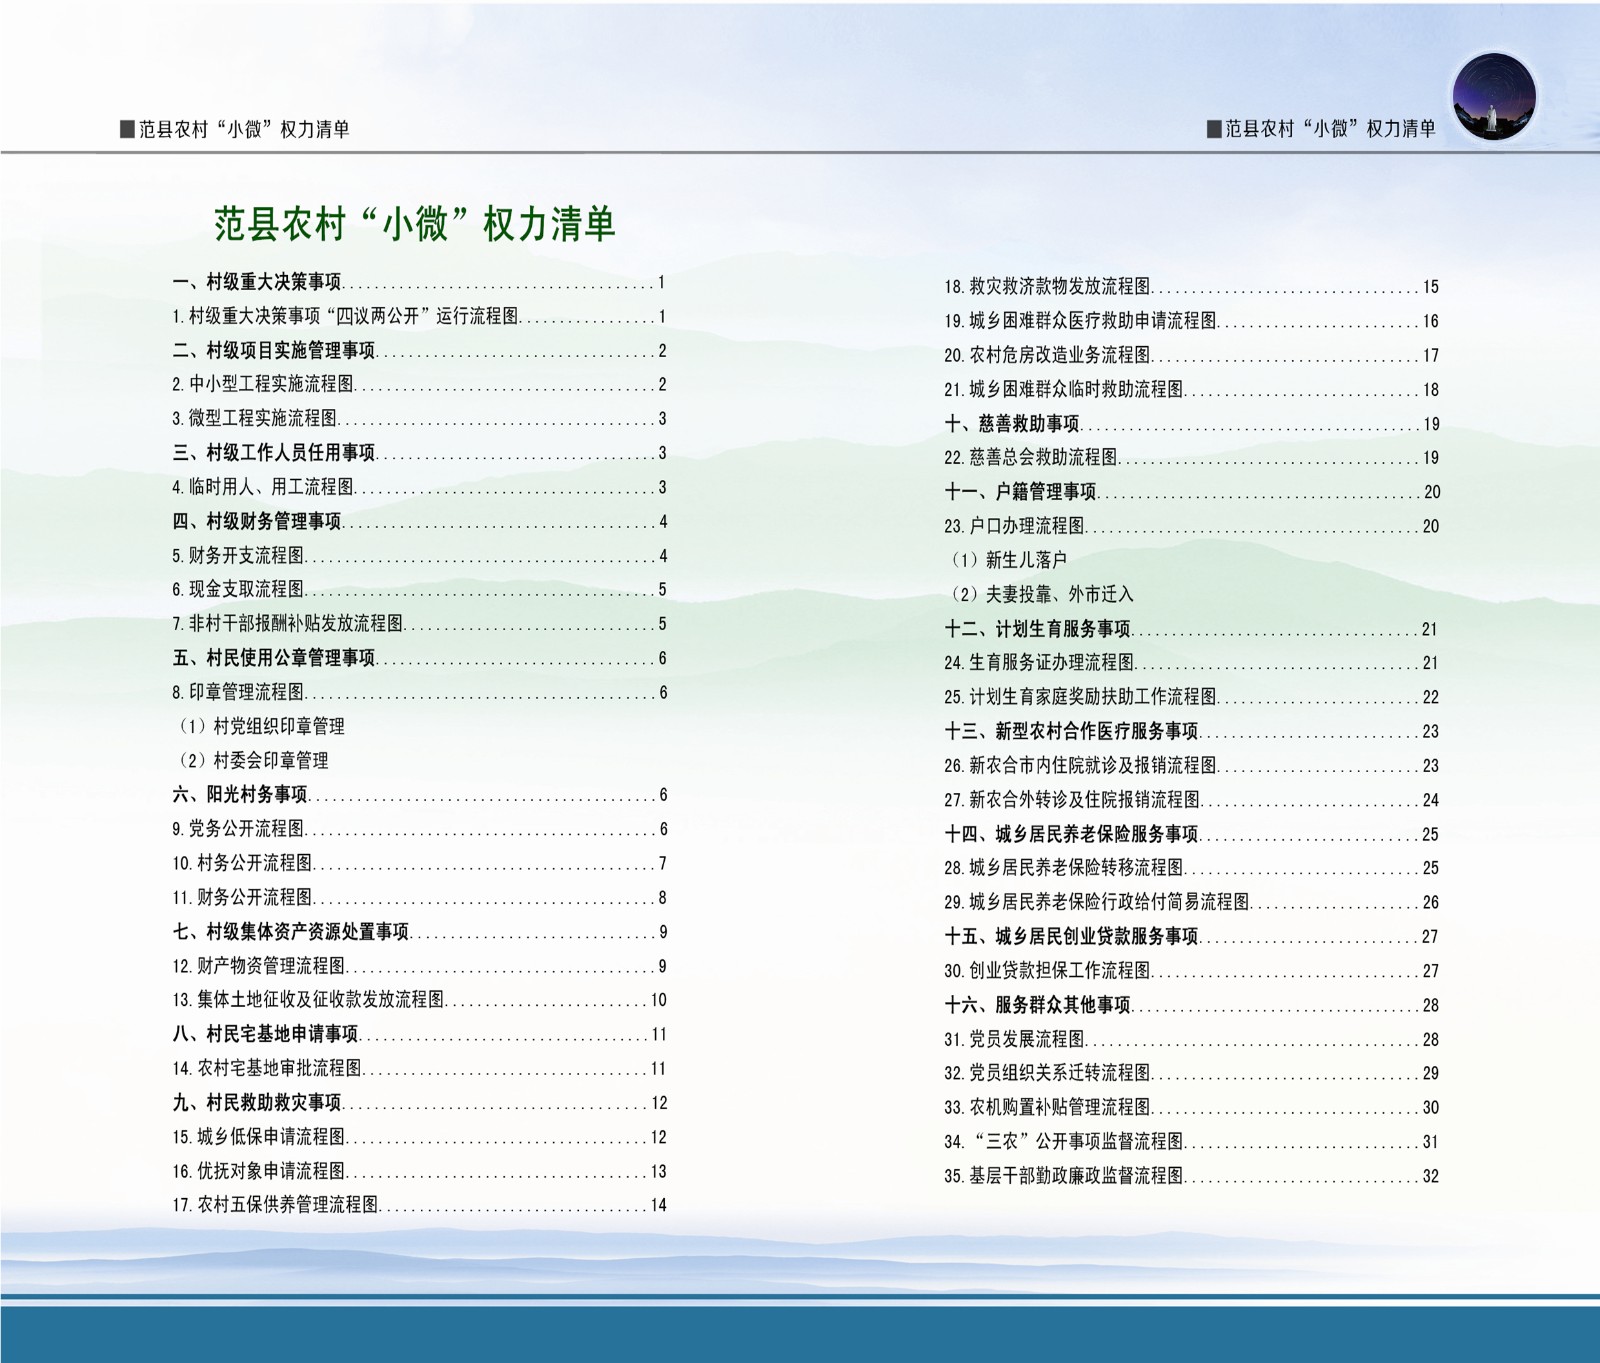Select entry 7.非村干部报酬补贴发放流程图
1600x1363 pixels.
(419, 624)
